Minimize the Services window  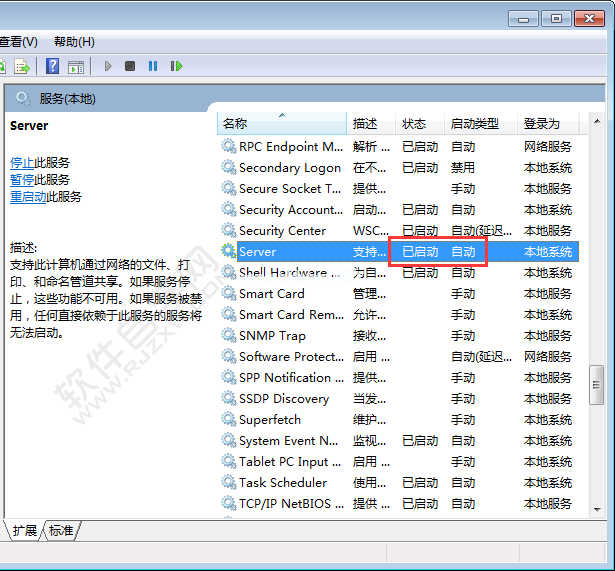click(523, 18)
